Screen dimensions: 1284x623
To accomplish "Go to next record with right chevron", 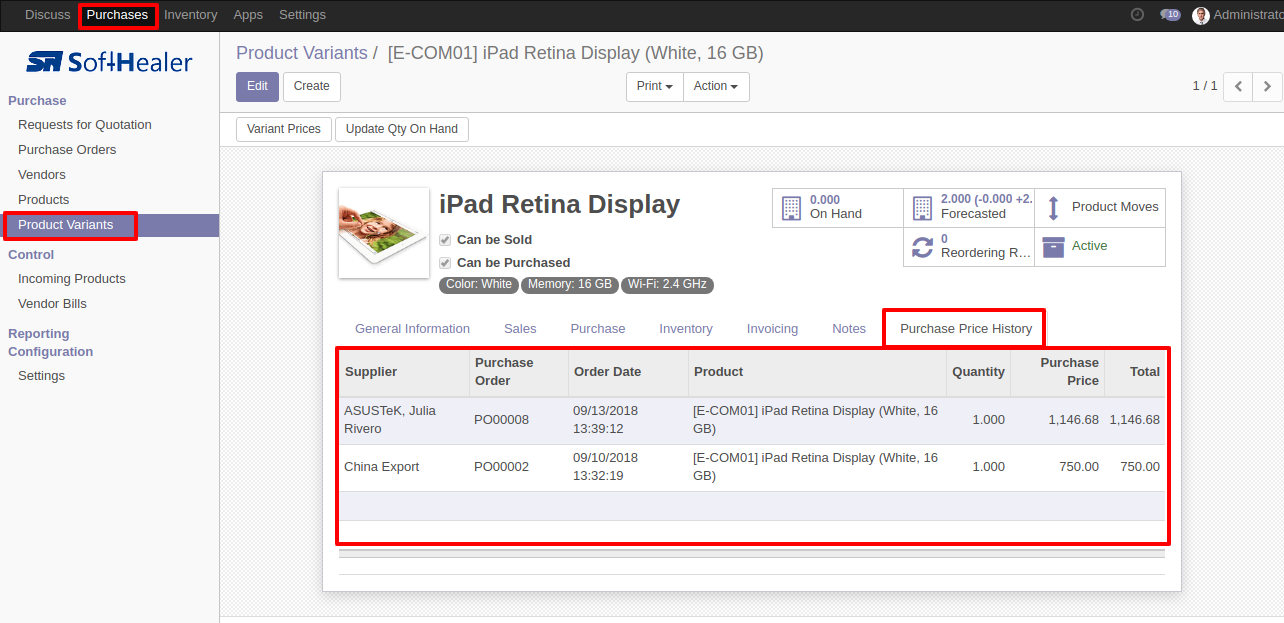I will (x=1267, y=87).
